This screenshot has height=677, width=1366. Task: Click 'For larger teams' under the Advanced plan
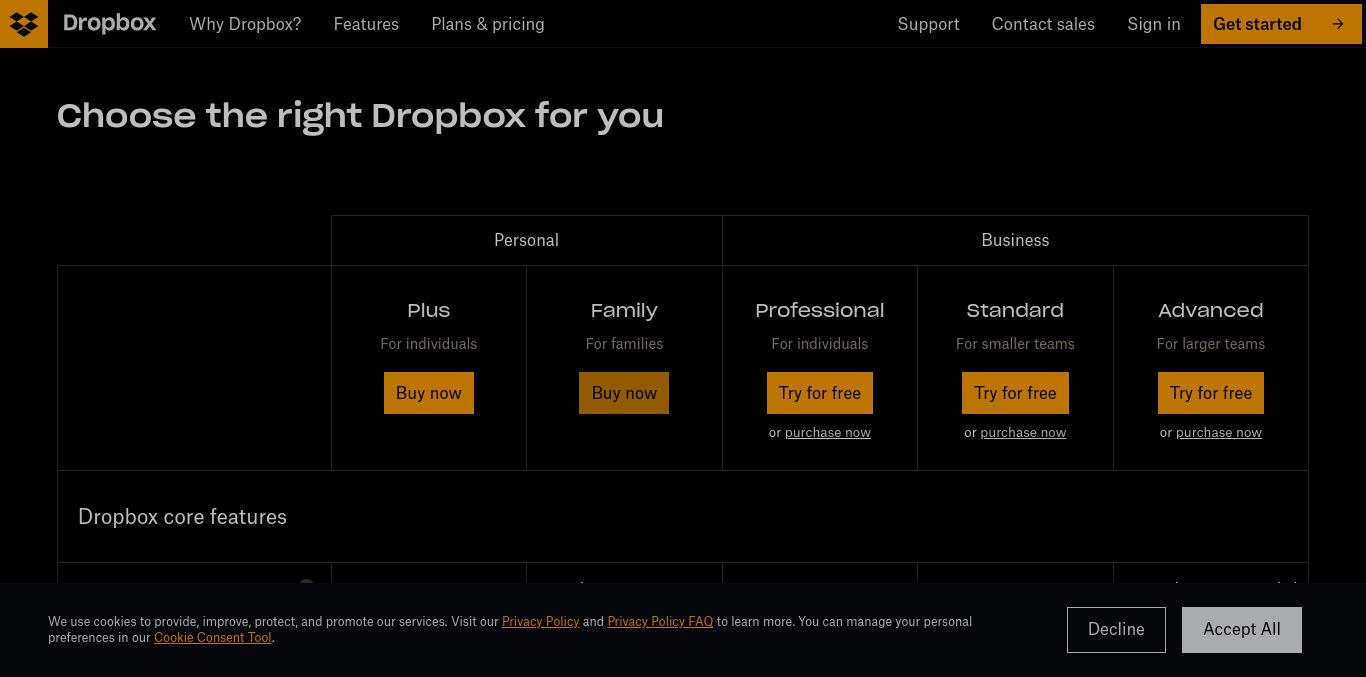[1211, 344]
